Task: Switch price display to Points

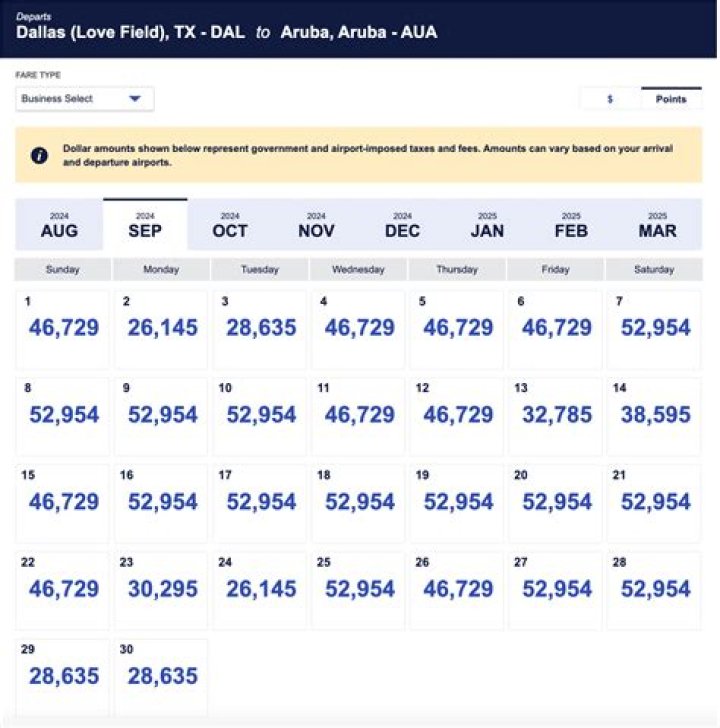Action: point(671,99)
